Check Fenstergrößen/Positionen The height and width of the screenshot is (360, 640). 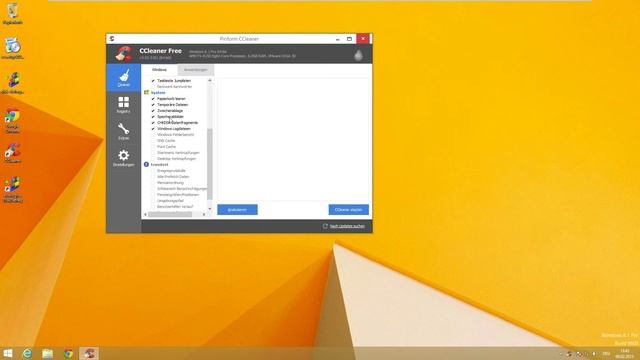pos(153,195)
